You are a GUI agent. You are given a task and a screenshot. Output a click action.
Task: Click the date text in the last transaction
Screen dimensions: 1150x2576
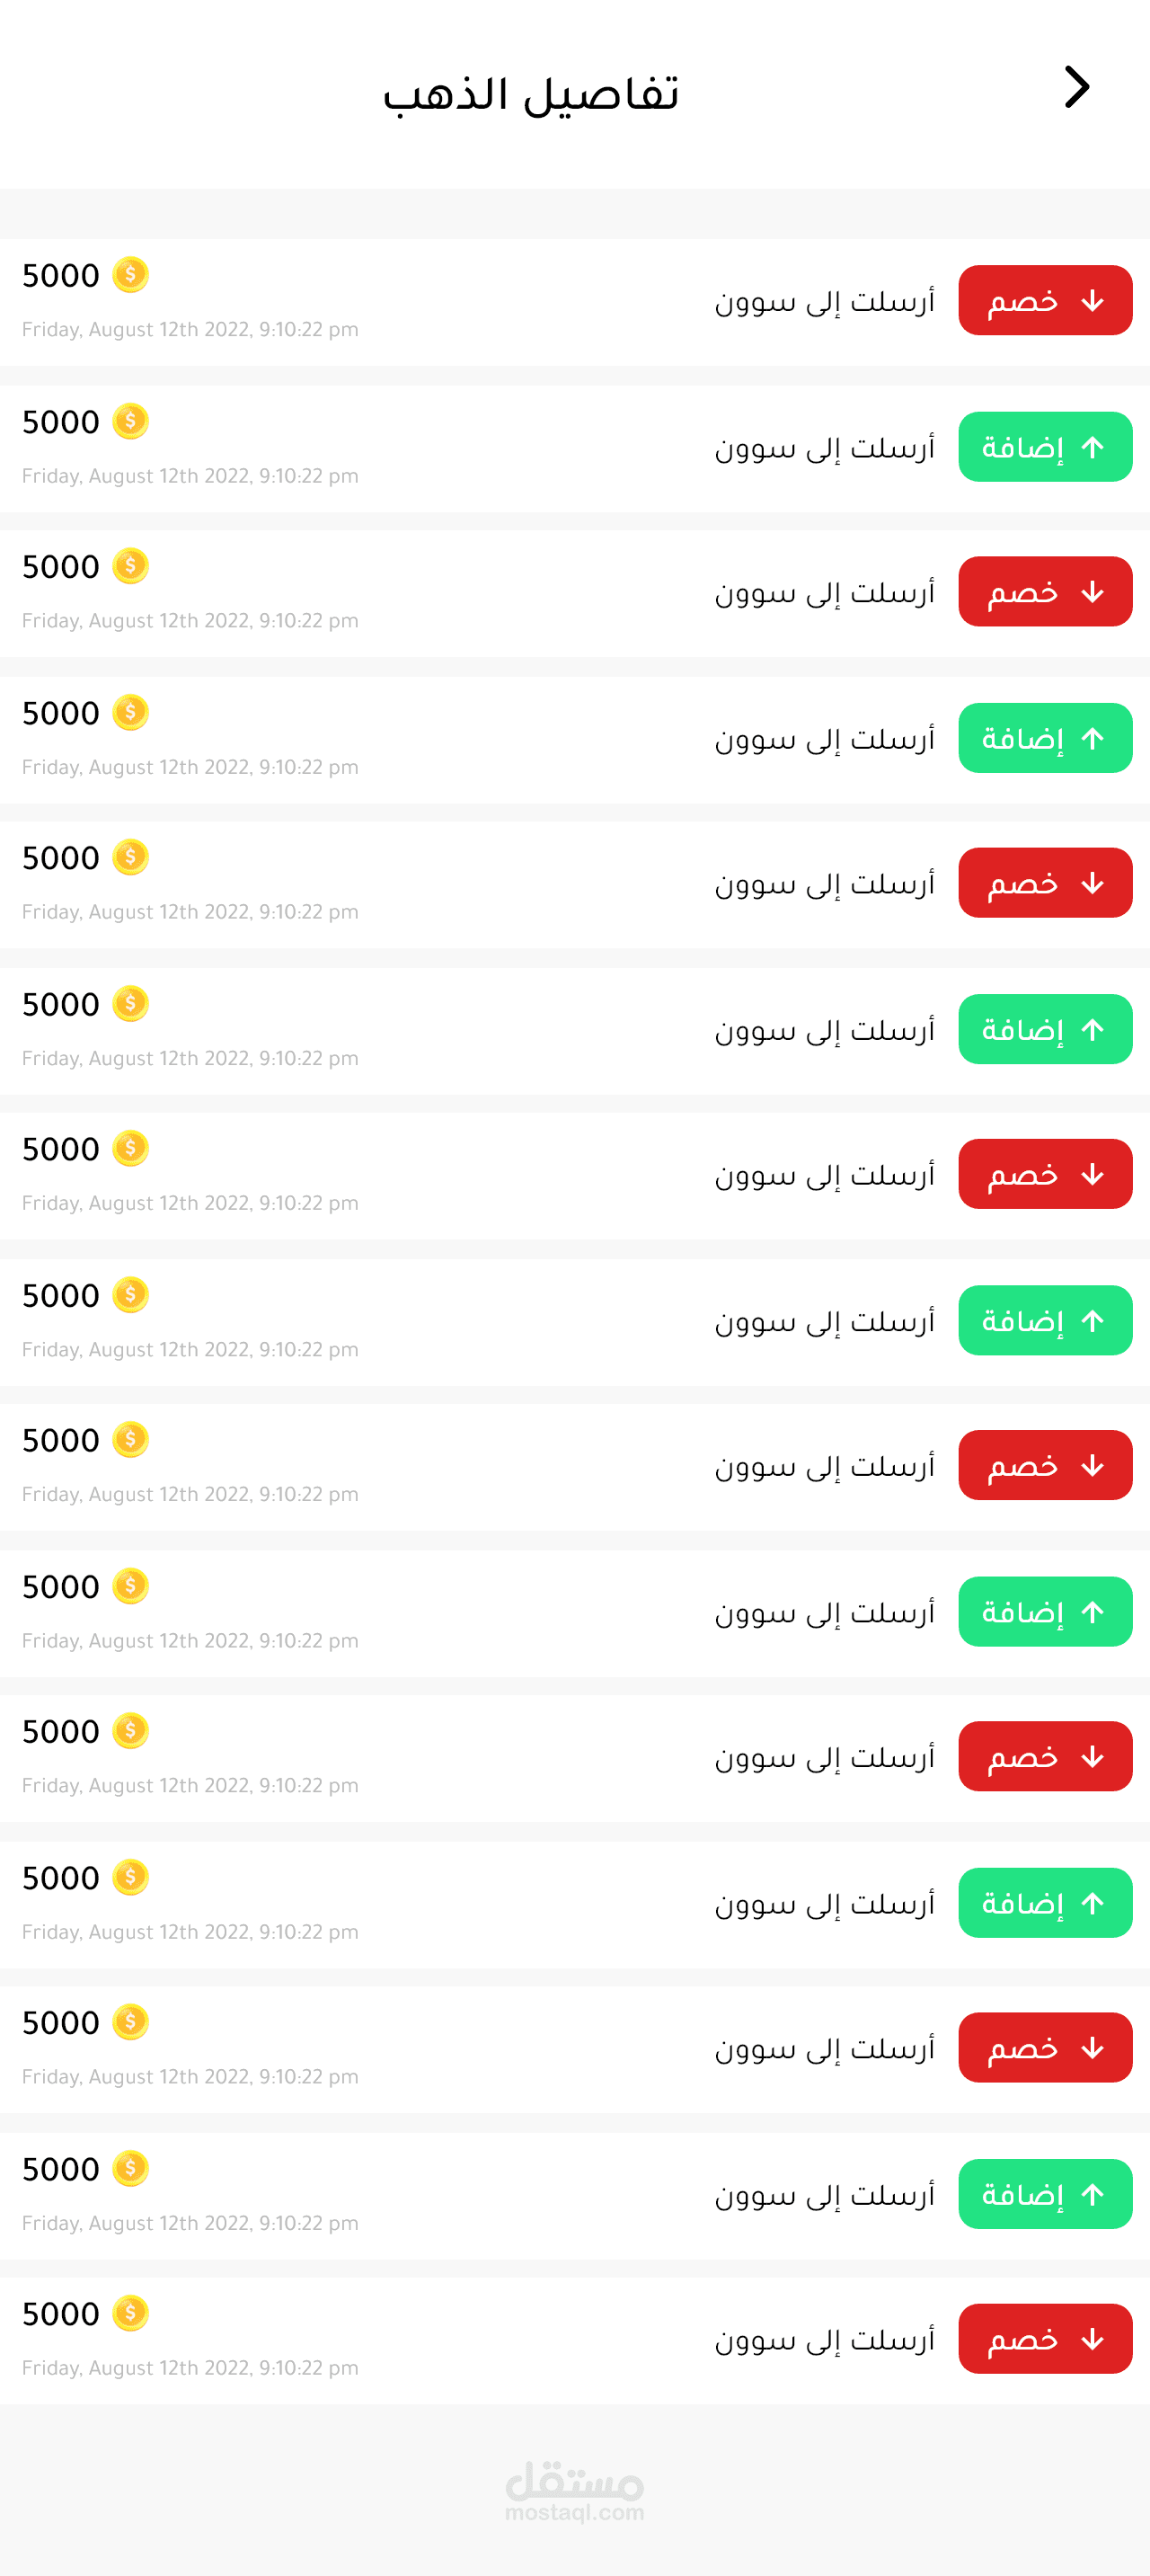pyautogui.click(x=190, y=2368)
